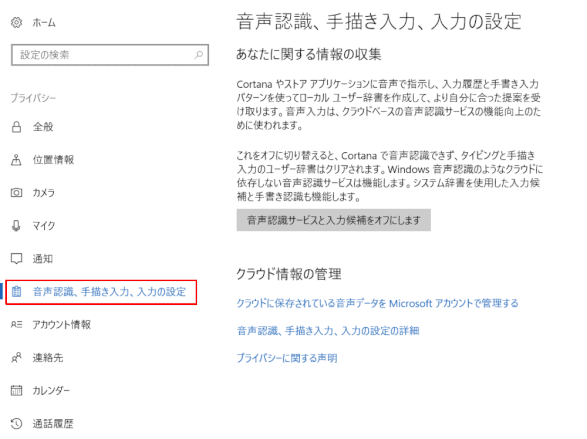
Task: Click the camera icon
Action: 16,193
